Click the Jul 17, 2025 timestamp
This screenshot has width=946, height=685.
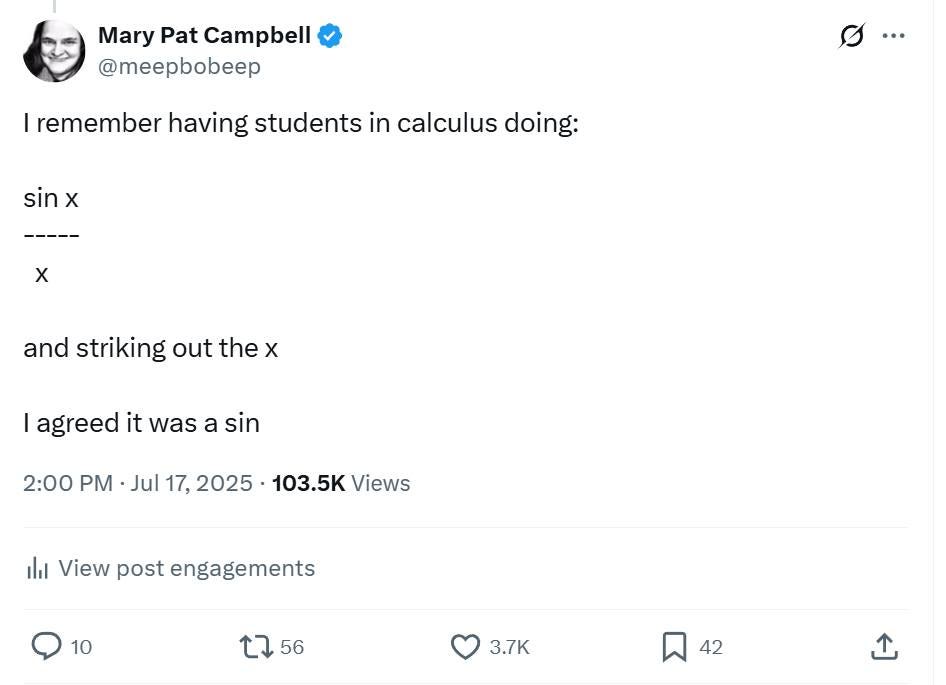192,483
